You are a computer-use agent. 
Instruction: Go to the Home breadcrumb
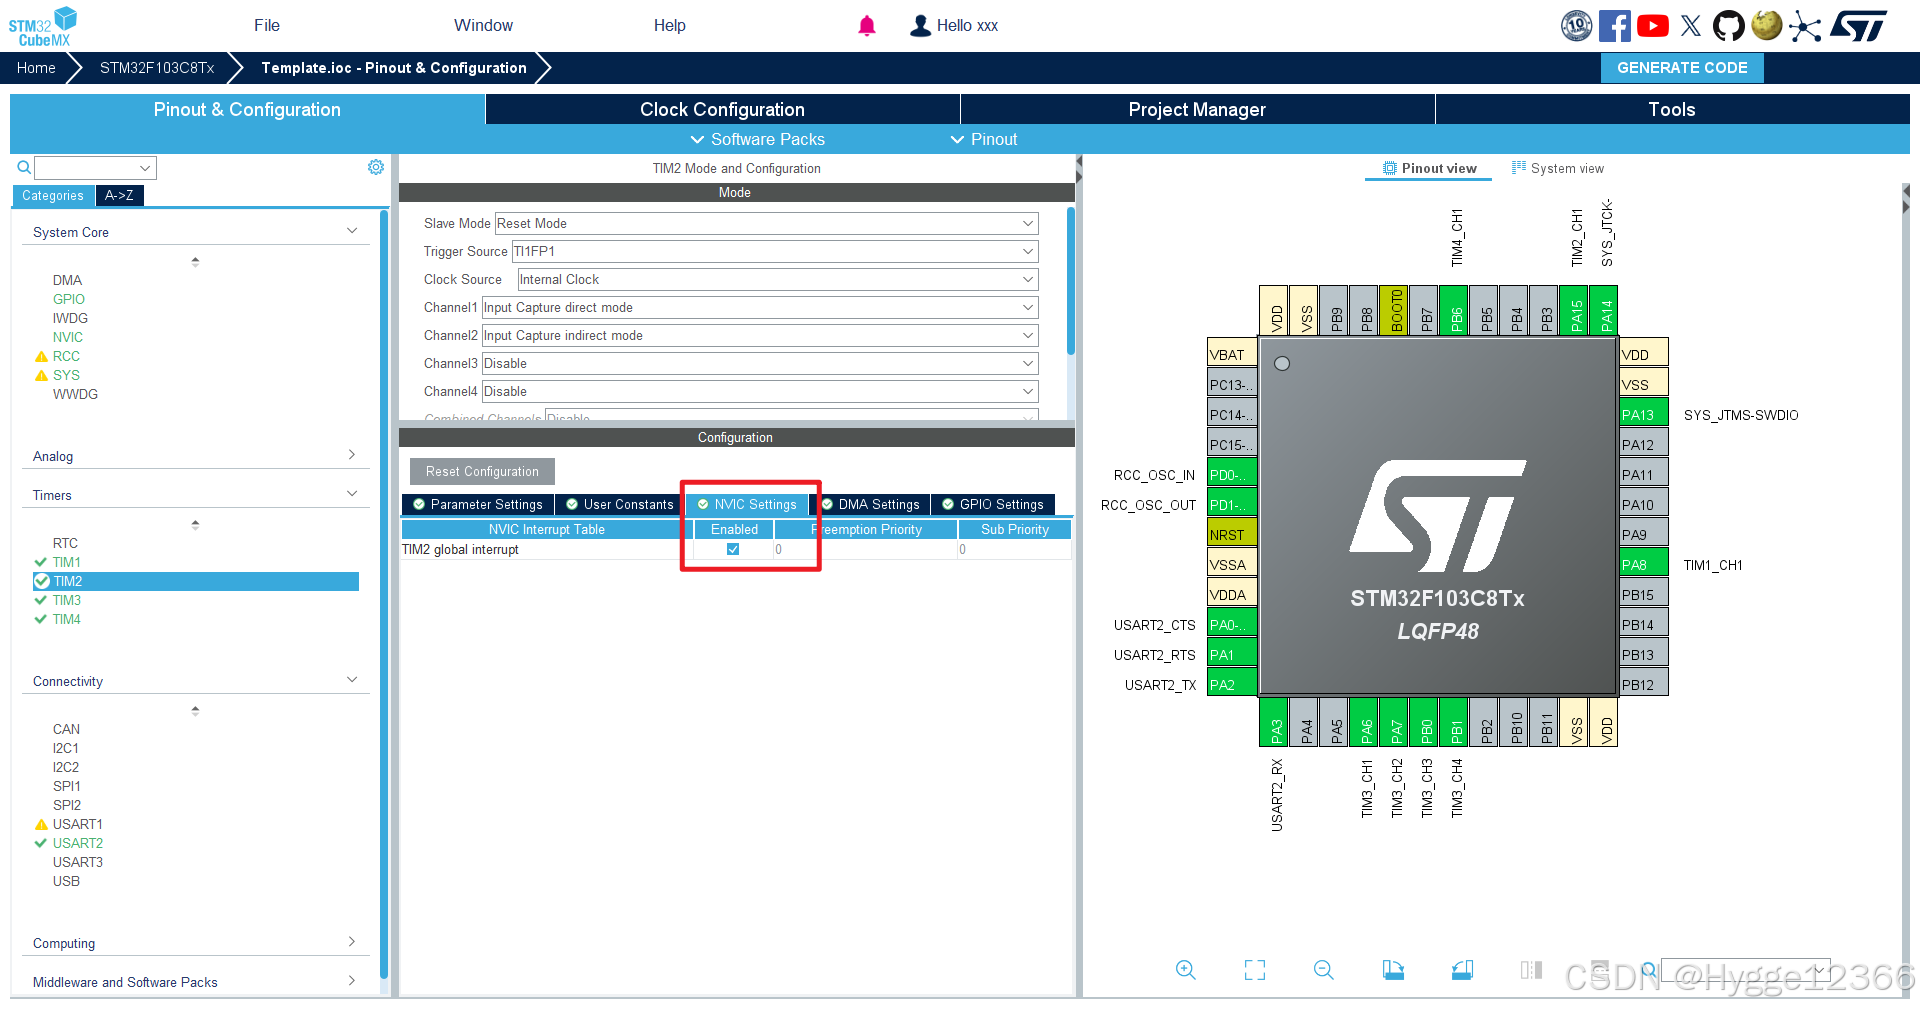[36, 68]
